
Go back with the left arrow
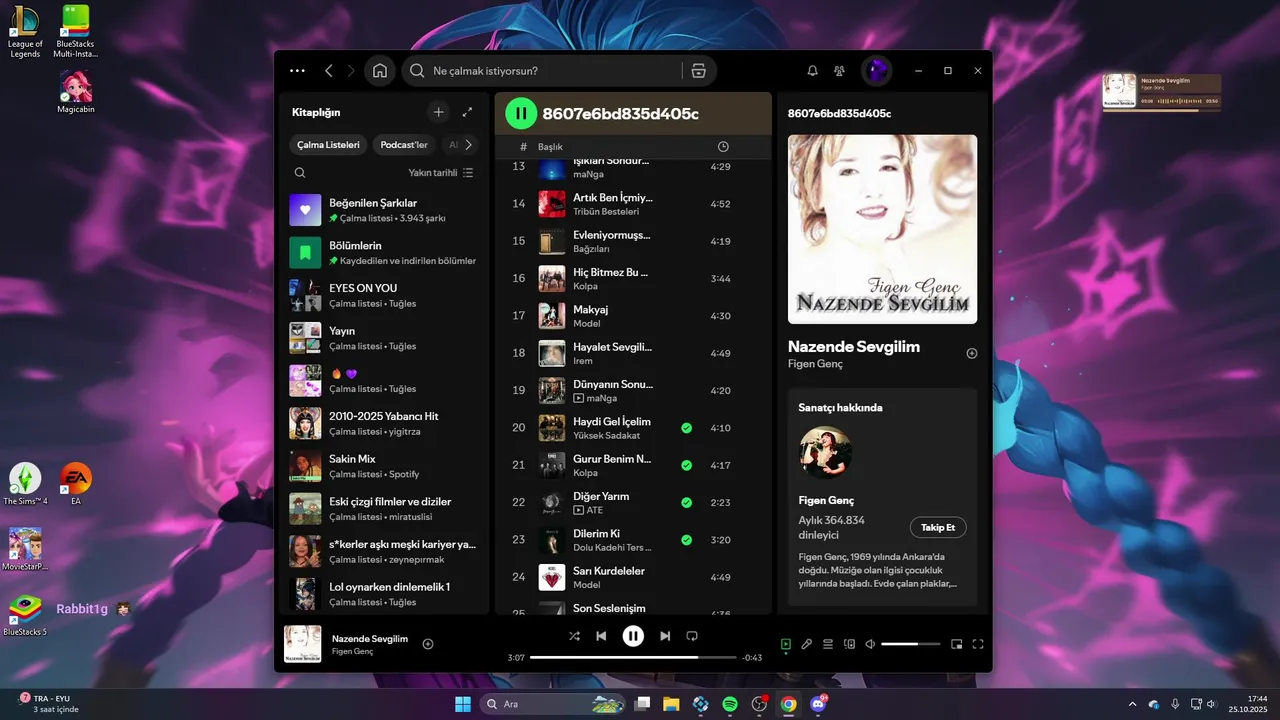click(329, 71)
